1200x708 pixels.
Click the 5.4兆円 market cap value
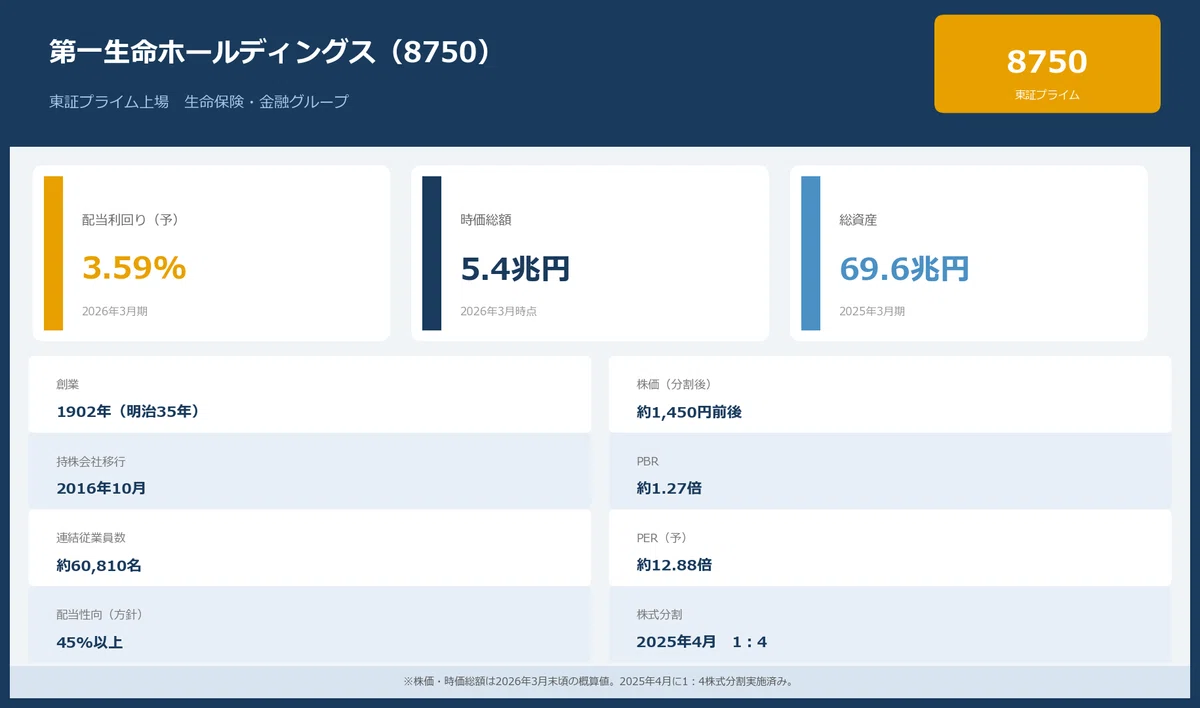(x=515, y=268)
